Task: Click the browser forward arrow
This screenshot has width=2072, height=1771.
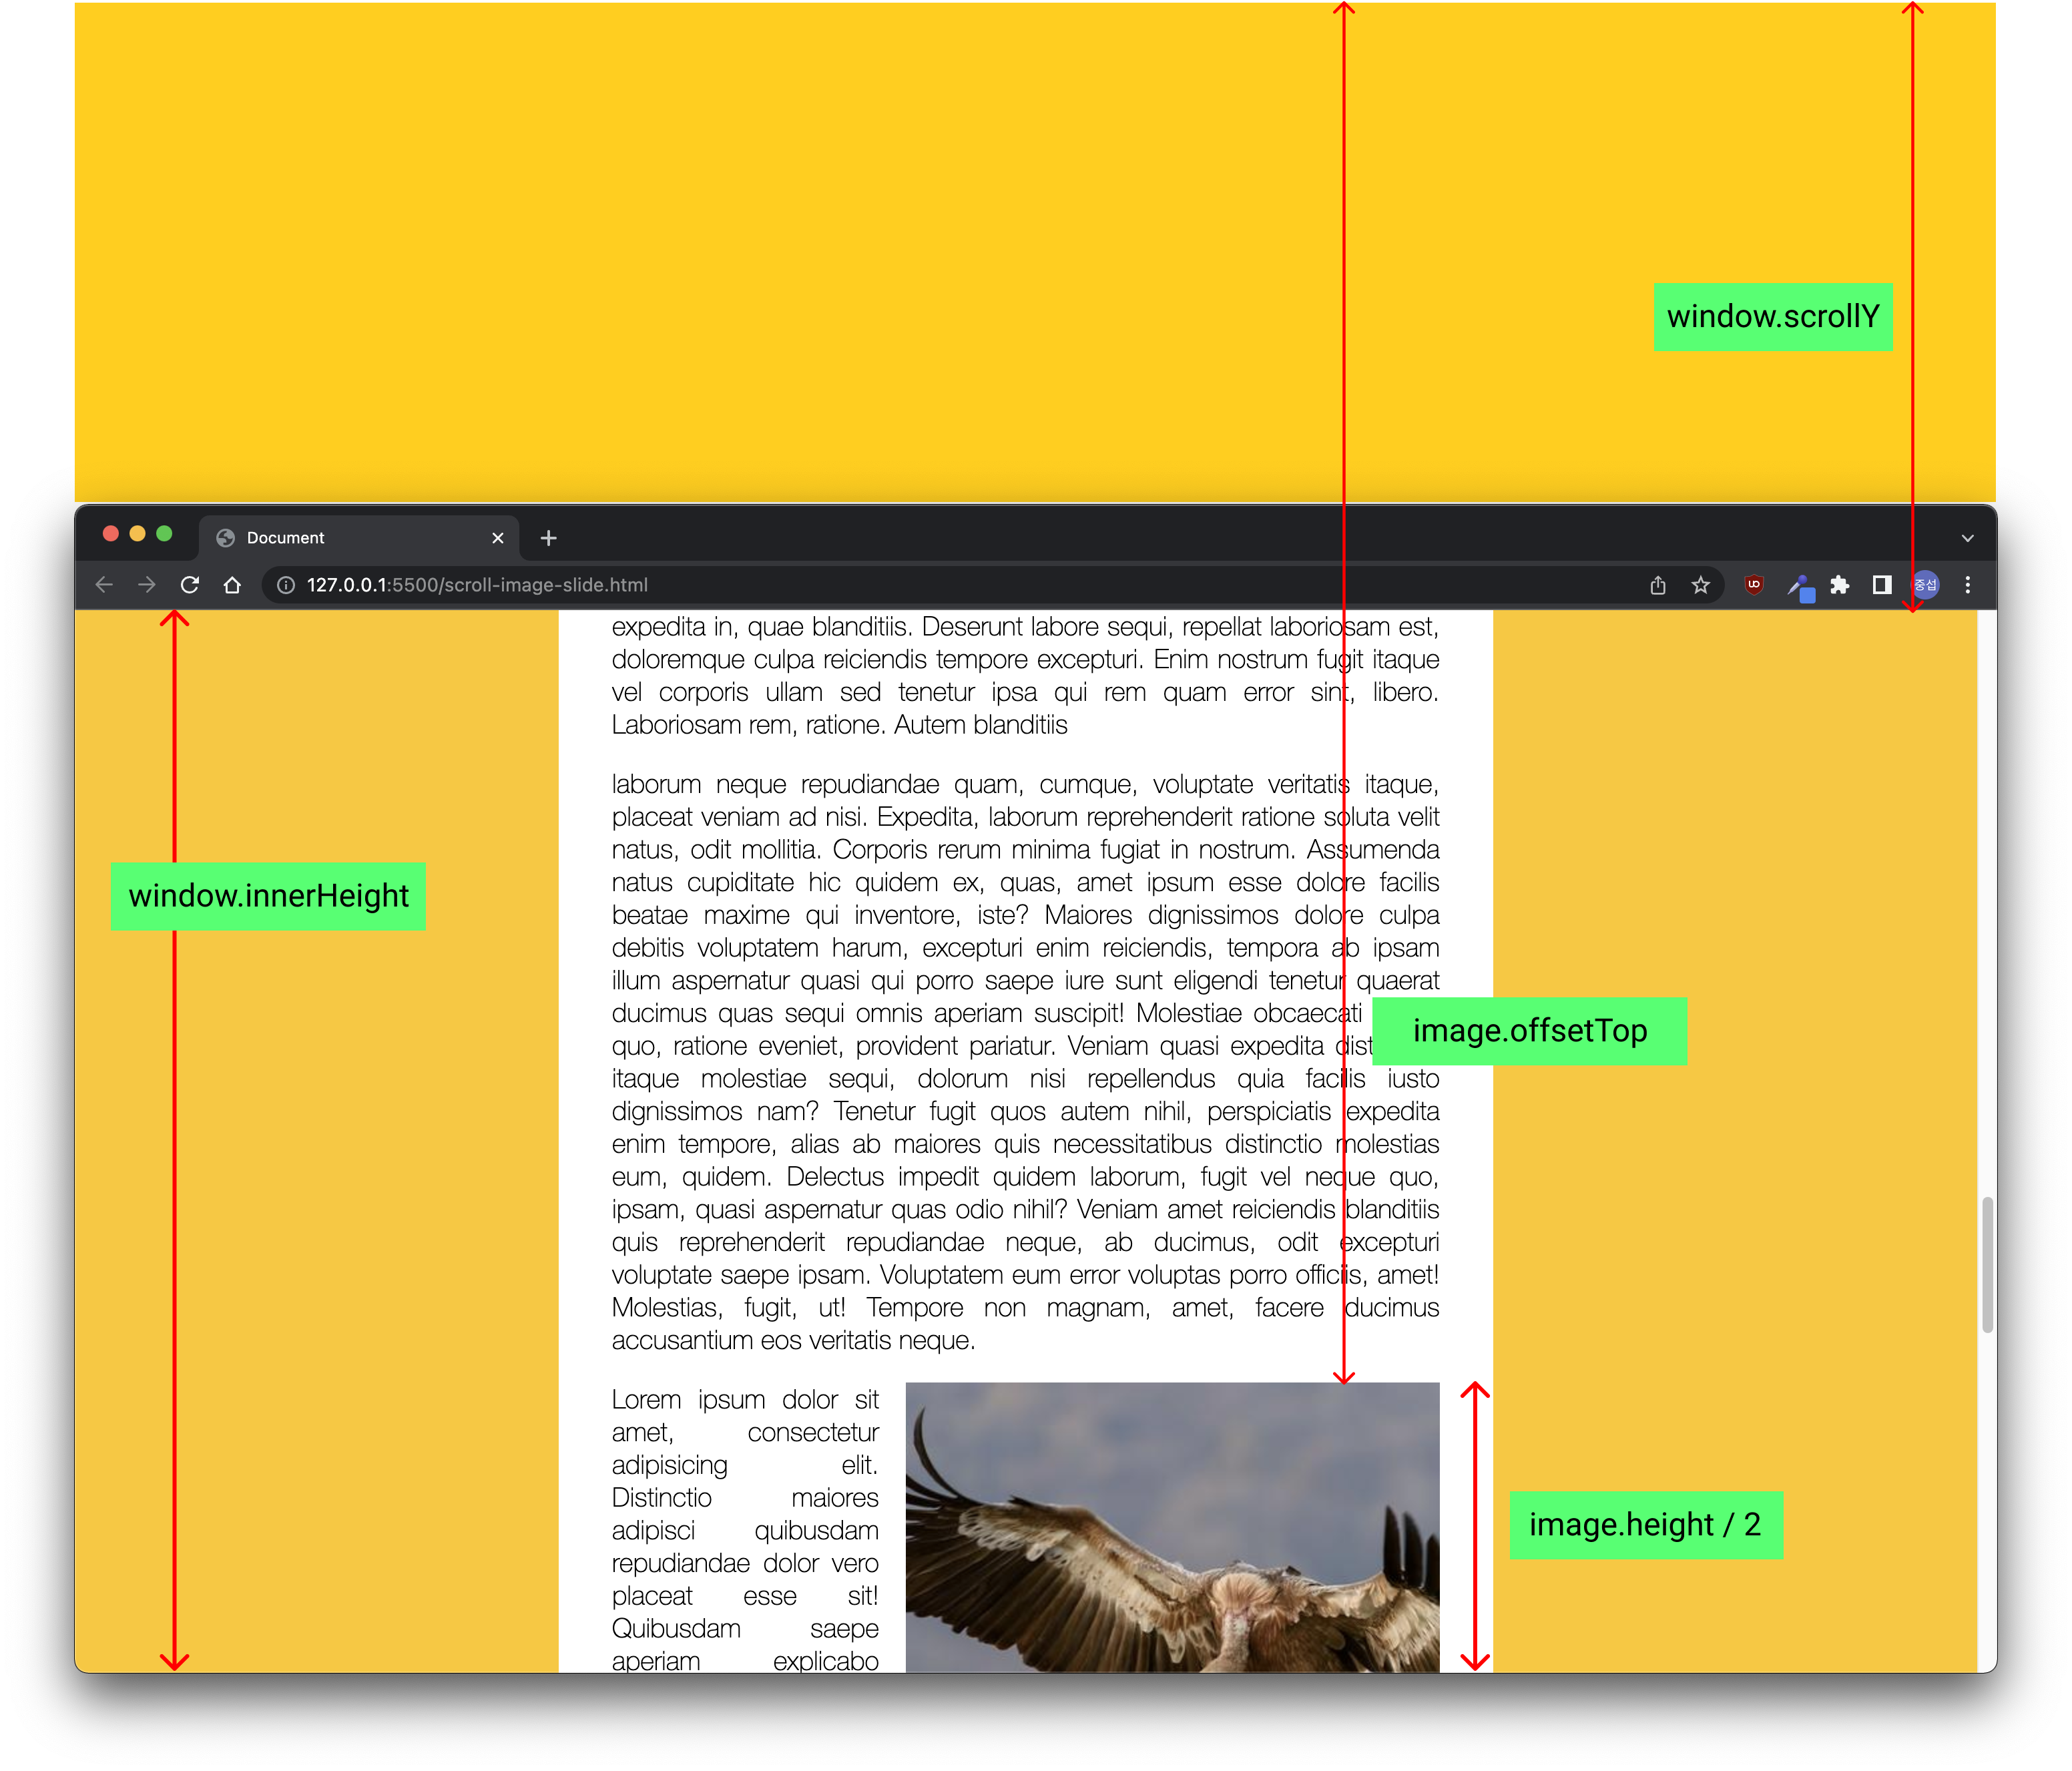Action: point(147,585)
